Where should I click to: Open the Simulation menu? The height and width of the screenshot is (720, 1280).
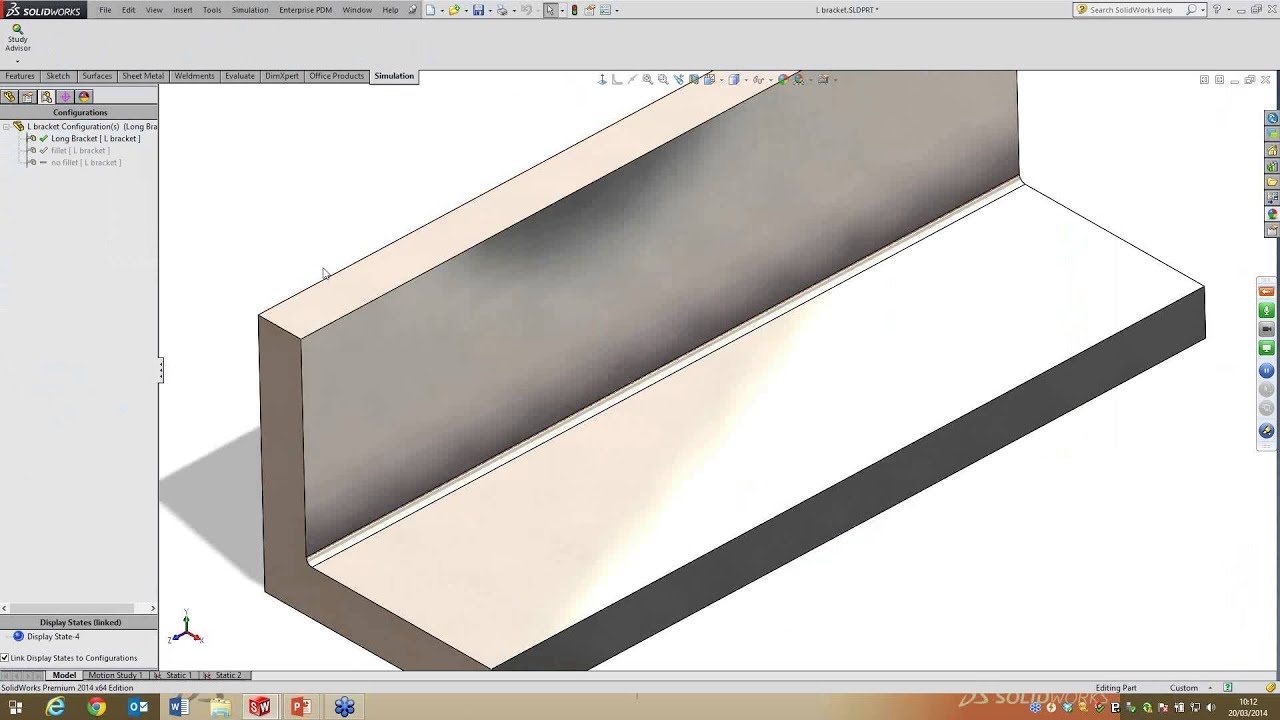[x=250, y=10]
